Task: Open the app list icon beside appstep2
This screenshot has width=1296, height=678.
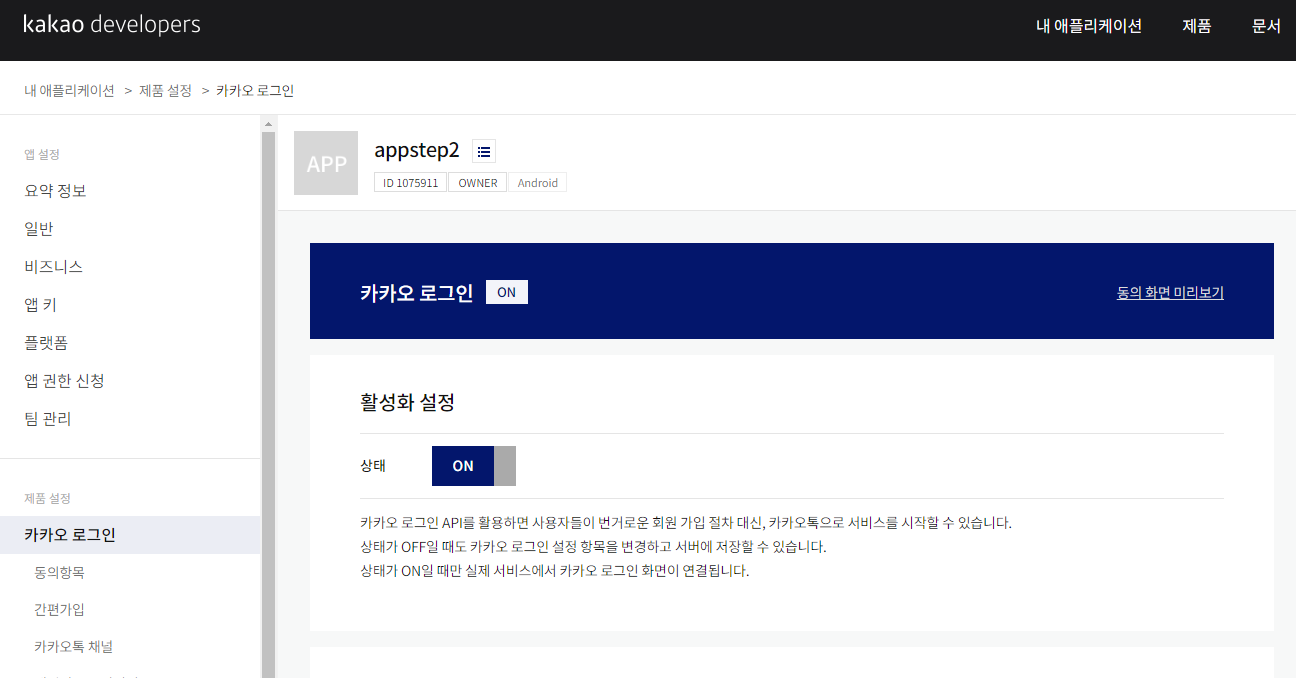Action: tap(484, 151)
